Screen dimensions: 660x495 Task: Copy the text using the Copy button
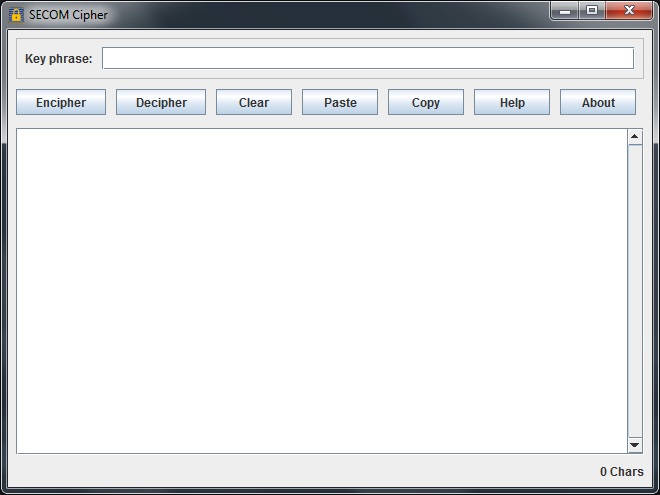[426, 102]
